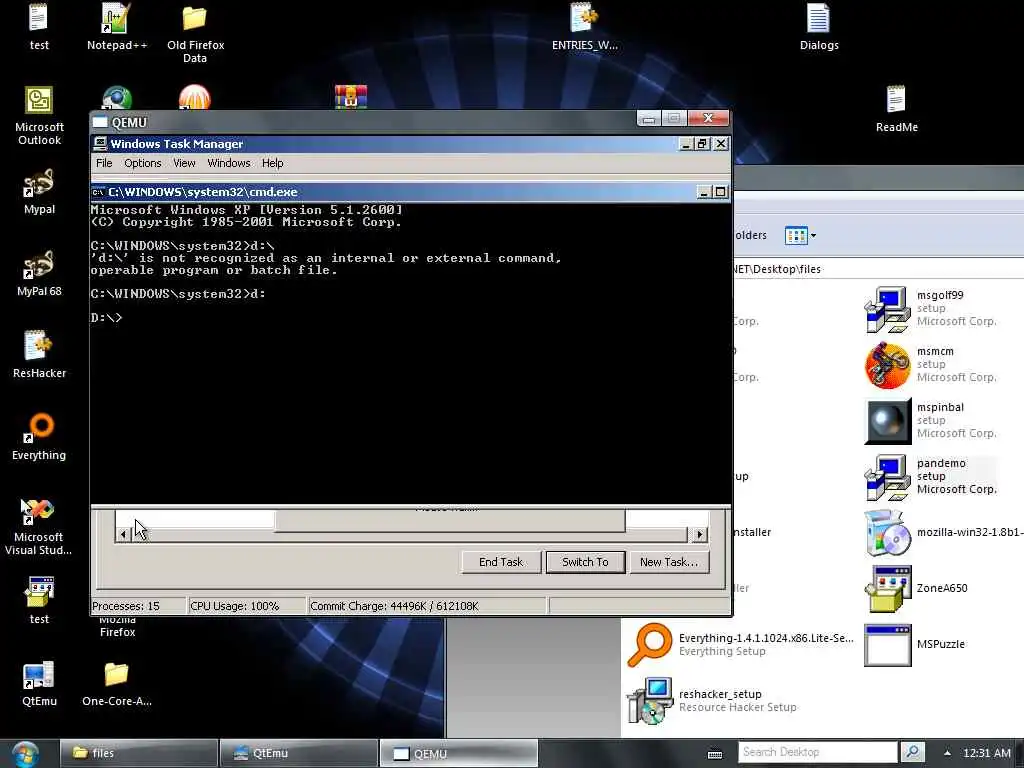Click CPU Usage: 100% status entry
This screenshot has width=1024, height=768.
tap(246, 606)
